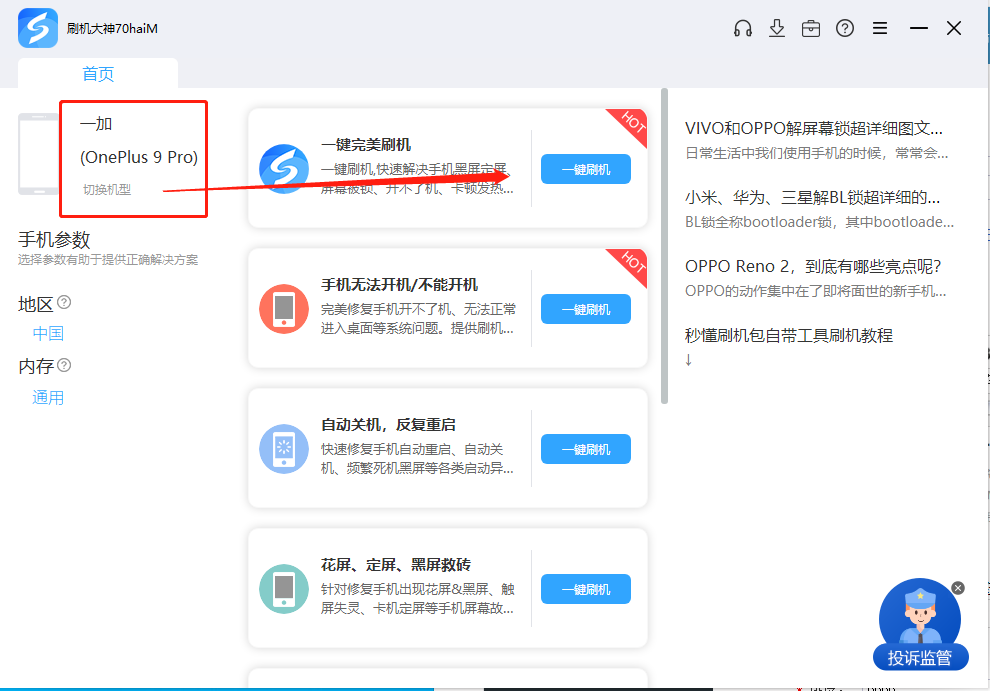Image resolution: width=990 pixels, height=691 pixels.
Task: Open customer service headset icon
Action: pos(742,28)
